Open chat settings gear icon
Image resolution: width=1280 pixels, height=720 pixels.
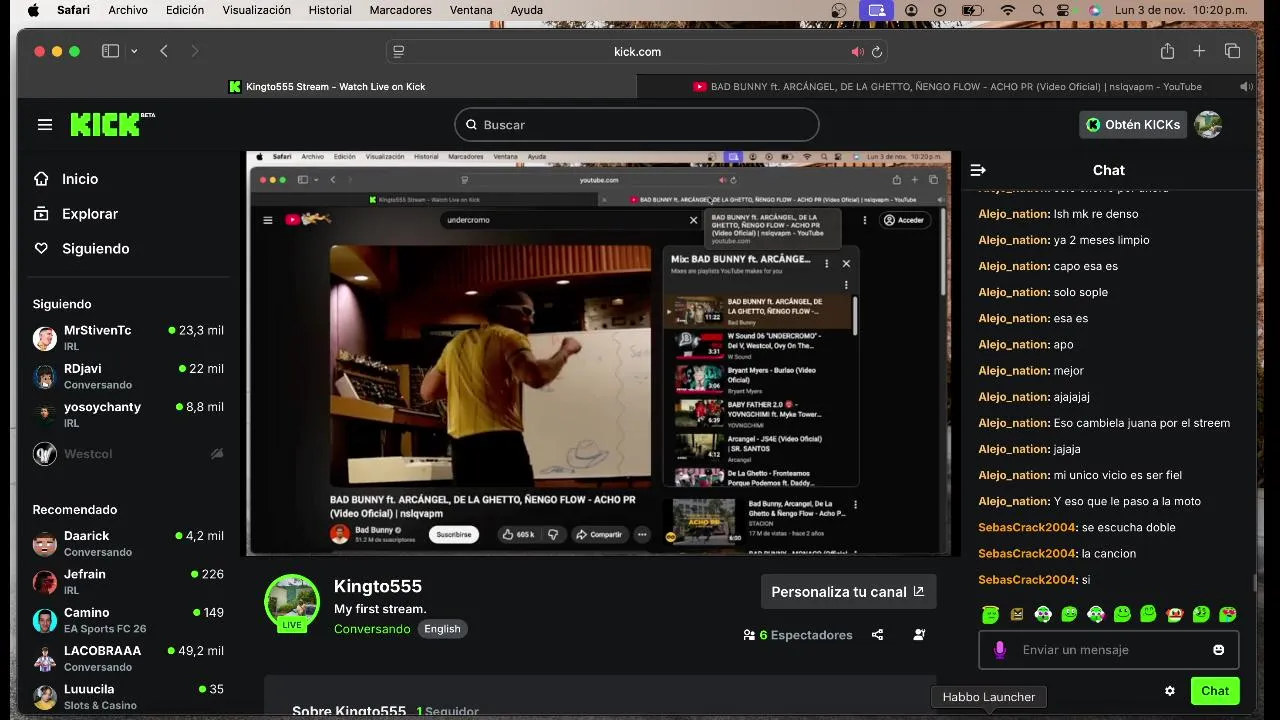tap(1169, 691)
